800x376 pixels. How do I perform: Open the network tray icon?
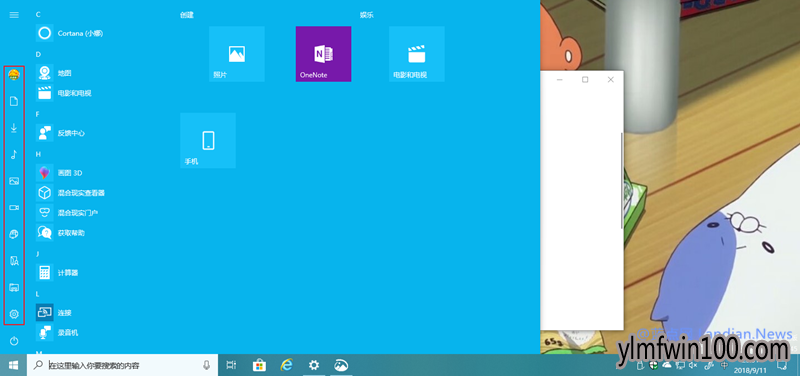tap(680, 365)
